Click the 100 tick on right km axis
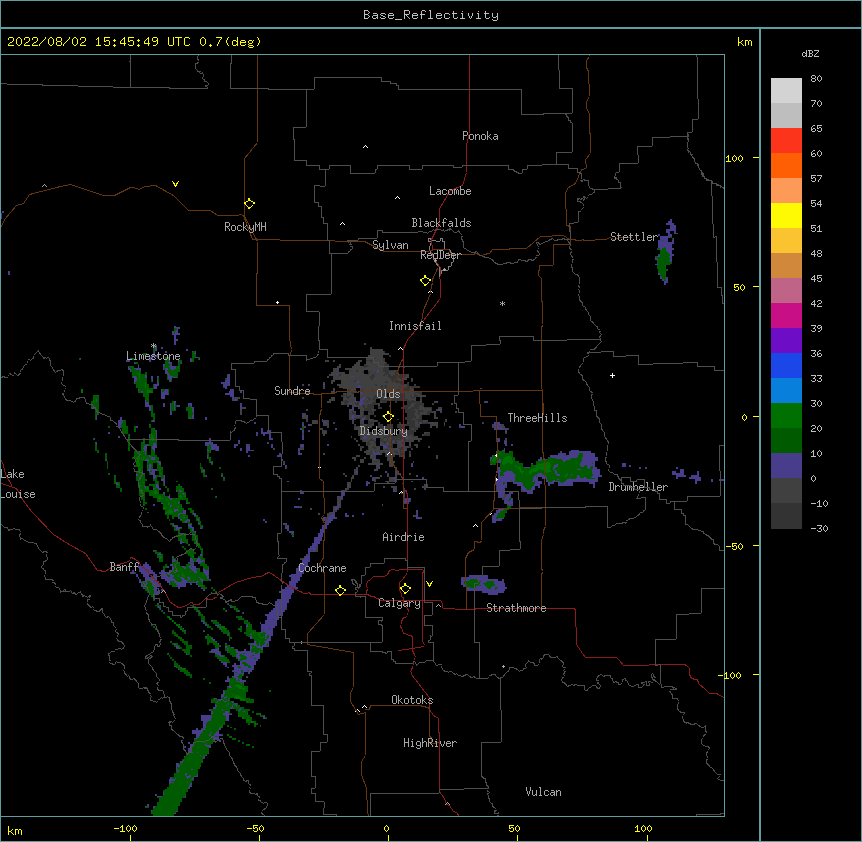Image resolution: width=862 pixels, height=842 pixels. pyautogui.click(x=734, y=158)
